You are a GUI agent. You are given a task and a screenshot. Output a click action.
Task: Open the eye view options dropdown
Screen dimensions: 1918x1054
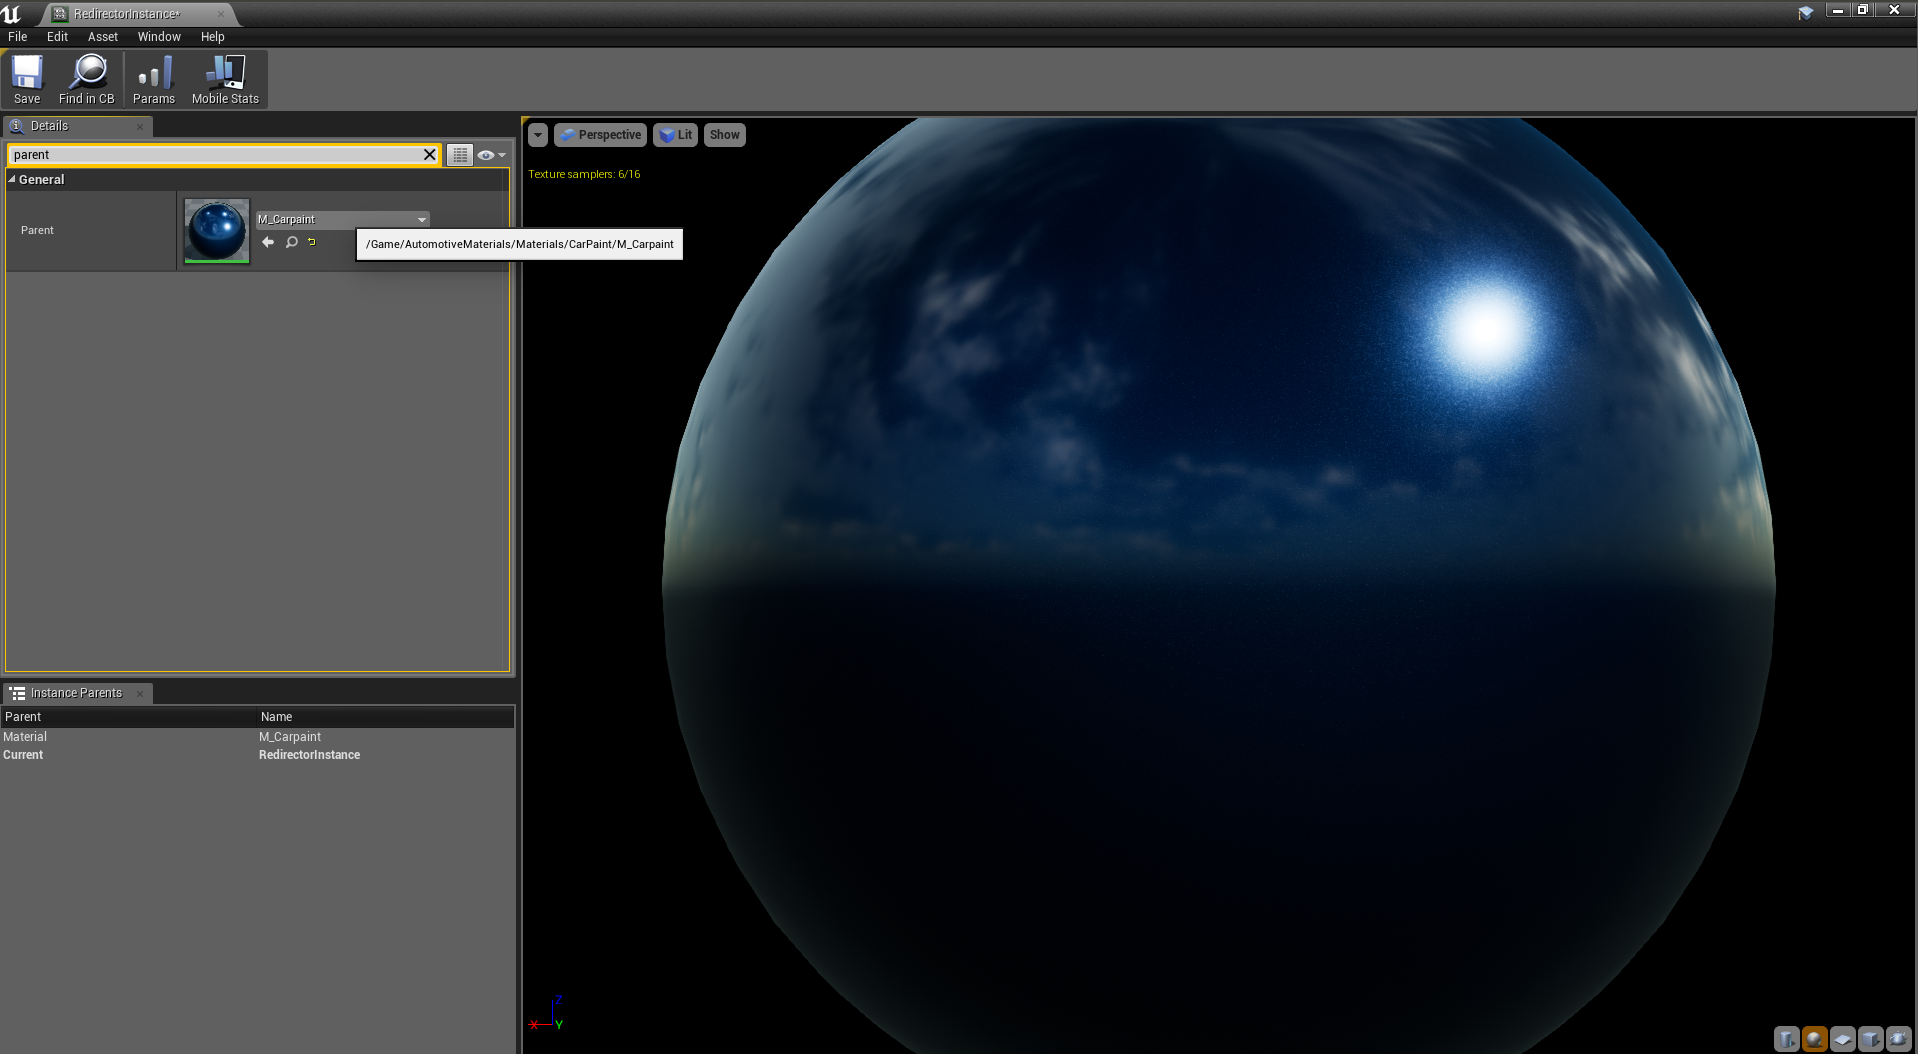tap(491, 155)
